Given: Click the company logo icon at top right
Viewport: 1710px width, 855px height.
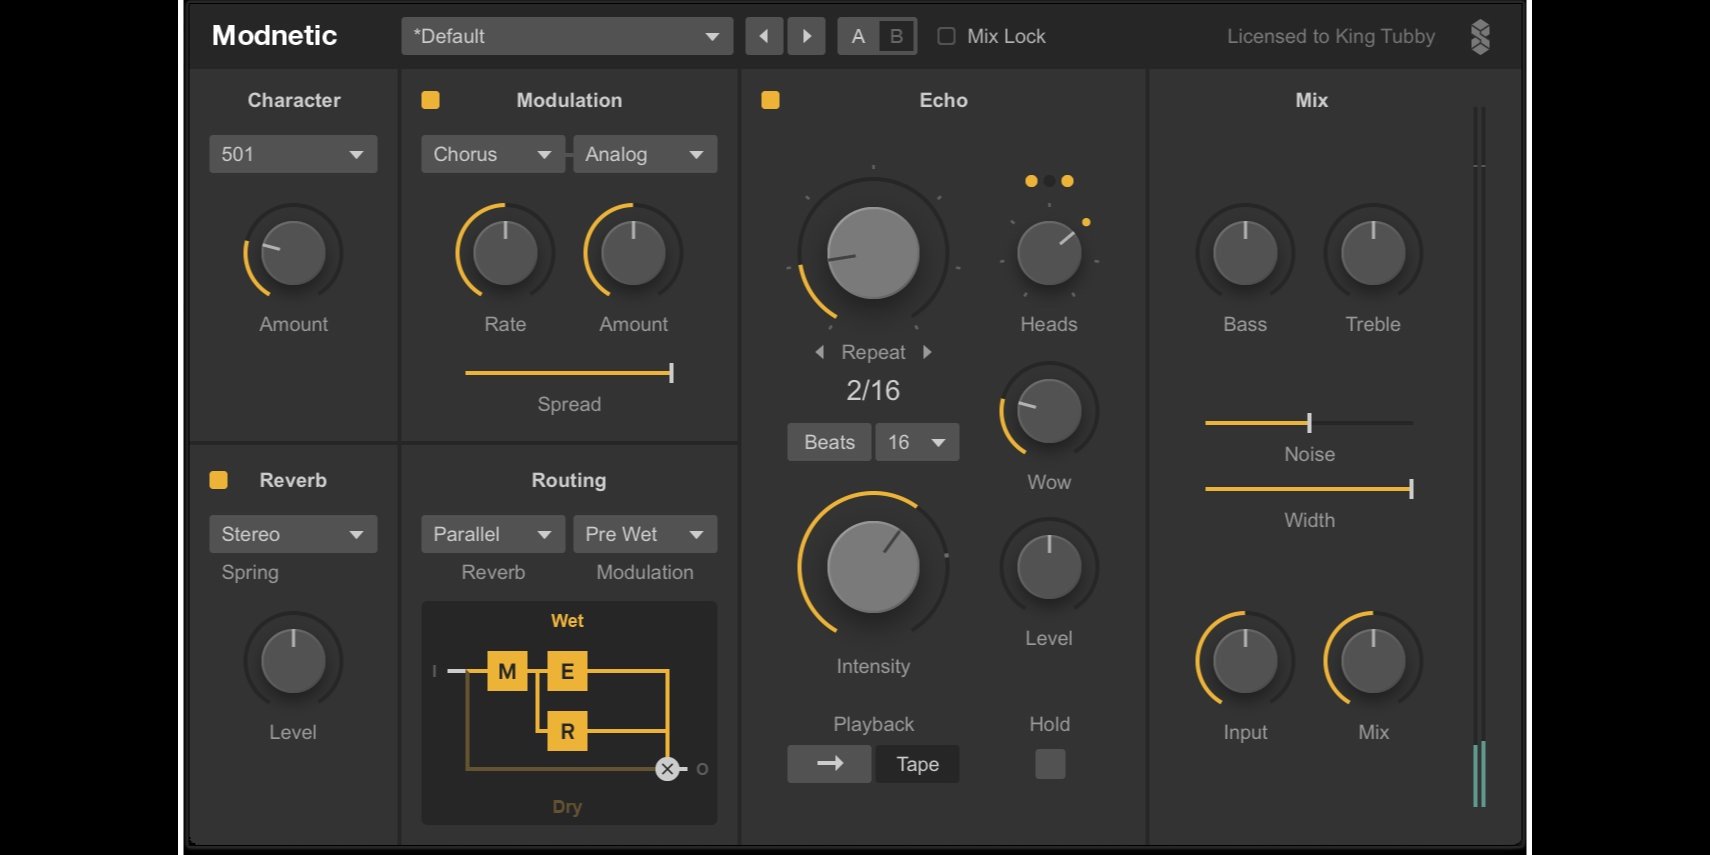Looking at the screenshot, I should [x=1480, y=37].
